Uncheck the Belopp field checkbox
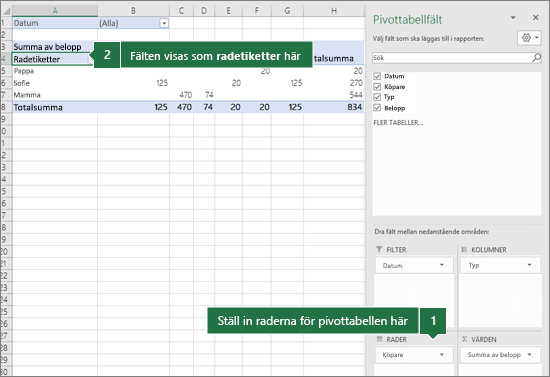The width and height of the screenshot is (550, 377). 377,108
